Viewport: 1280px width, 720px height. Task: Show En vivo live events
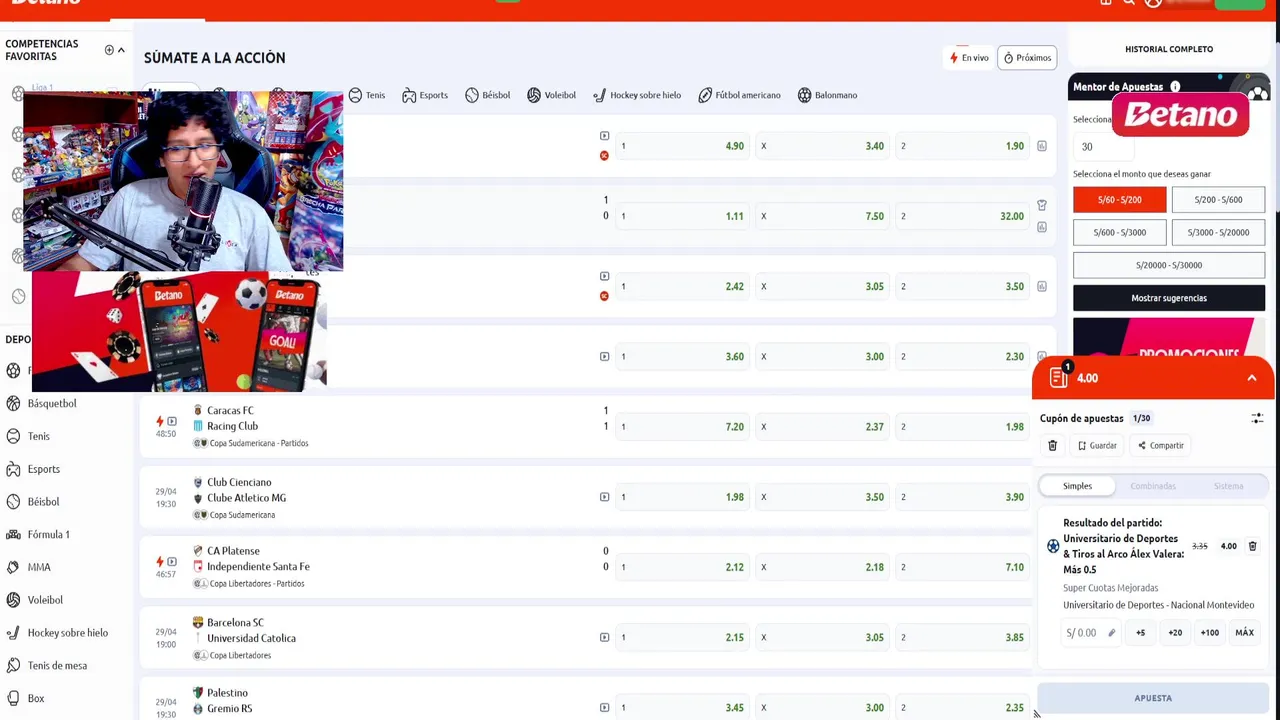(969, 58)
